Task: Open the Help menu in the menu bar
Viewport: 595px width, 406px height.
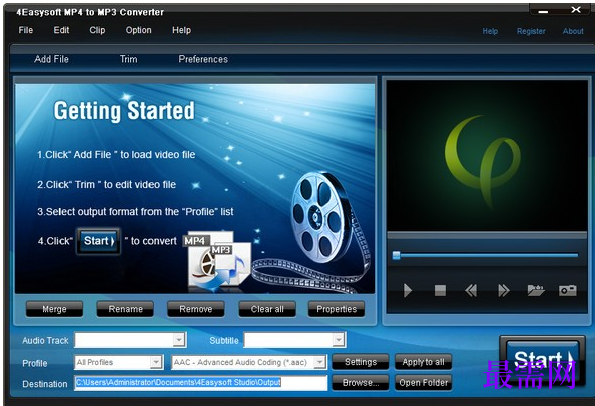Action: pos(181,30)
